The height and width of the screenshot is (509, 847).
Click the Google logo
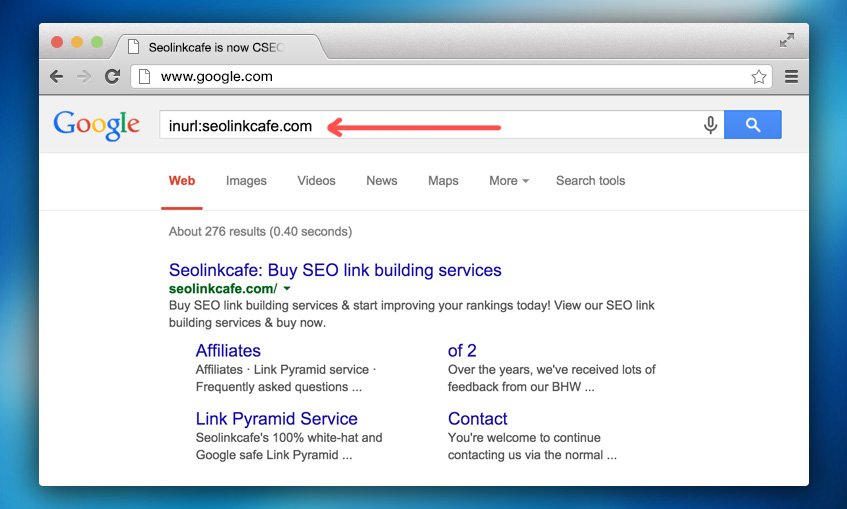97,125
